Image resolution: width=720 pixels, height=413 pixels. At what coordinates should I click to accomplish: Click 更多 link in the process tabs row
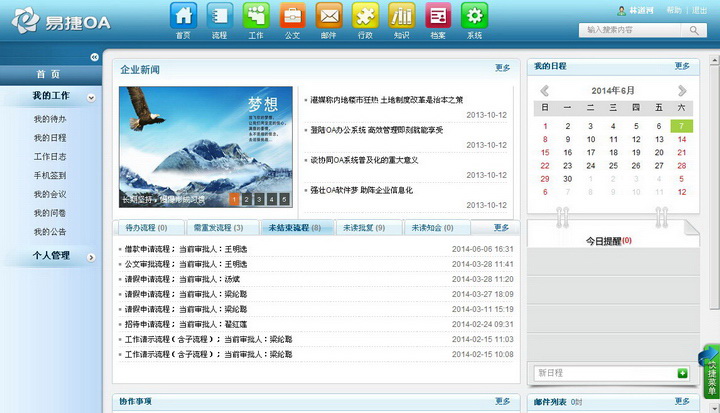[x=501, y=227]
